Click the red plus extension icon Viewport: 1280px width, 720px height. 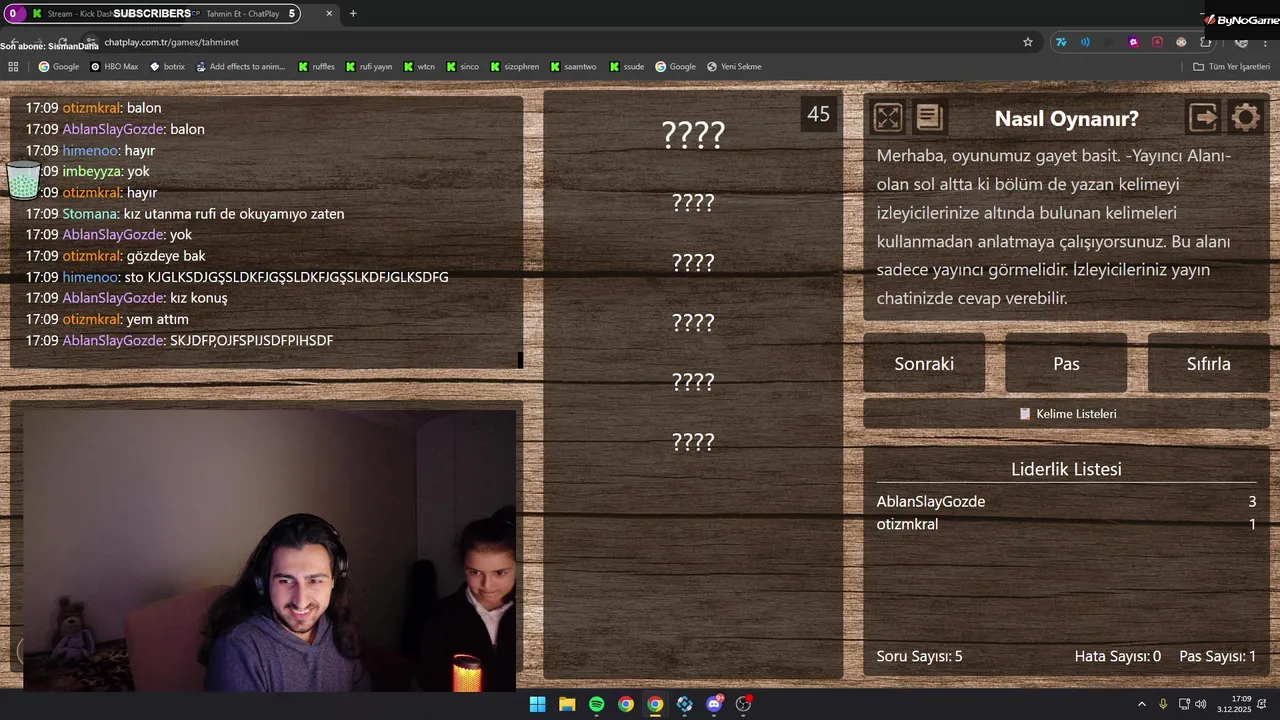coord(1157,42)
